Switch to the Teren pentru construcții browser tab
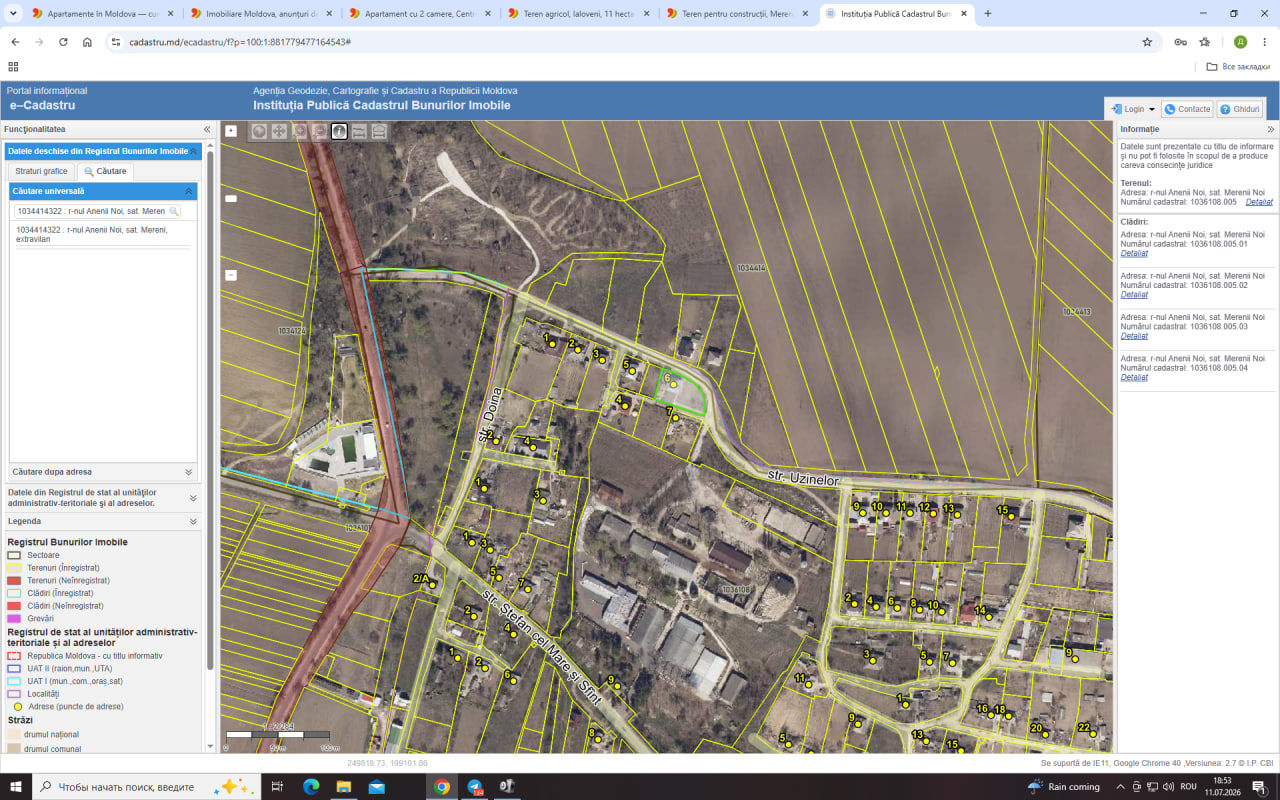The width and height of the screenshot is (1280, 800). pos(739,14)
